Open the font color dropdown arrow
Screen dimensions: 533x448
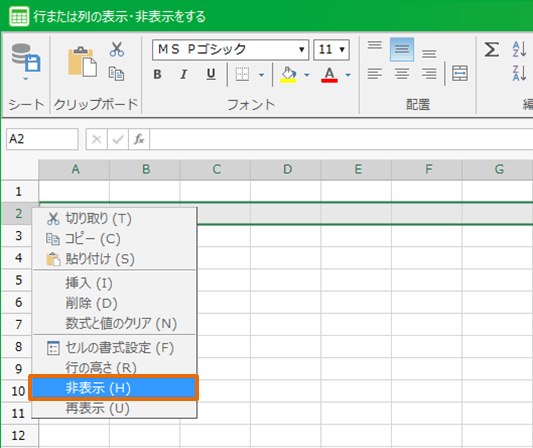click(348, 75)
